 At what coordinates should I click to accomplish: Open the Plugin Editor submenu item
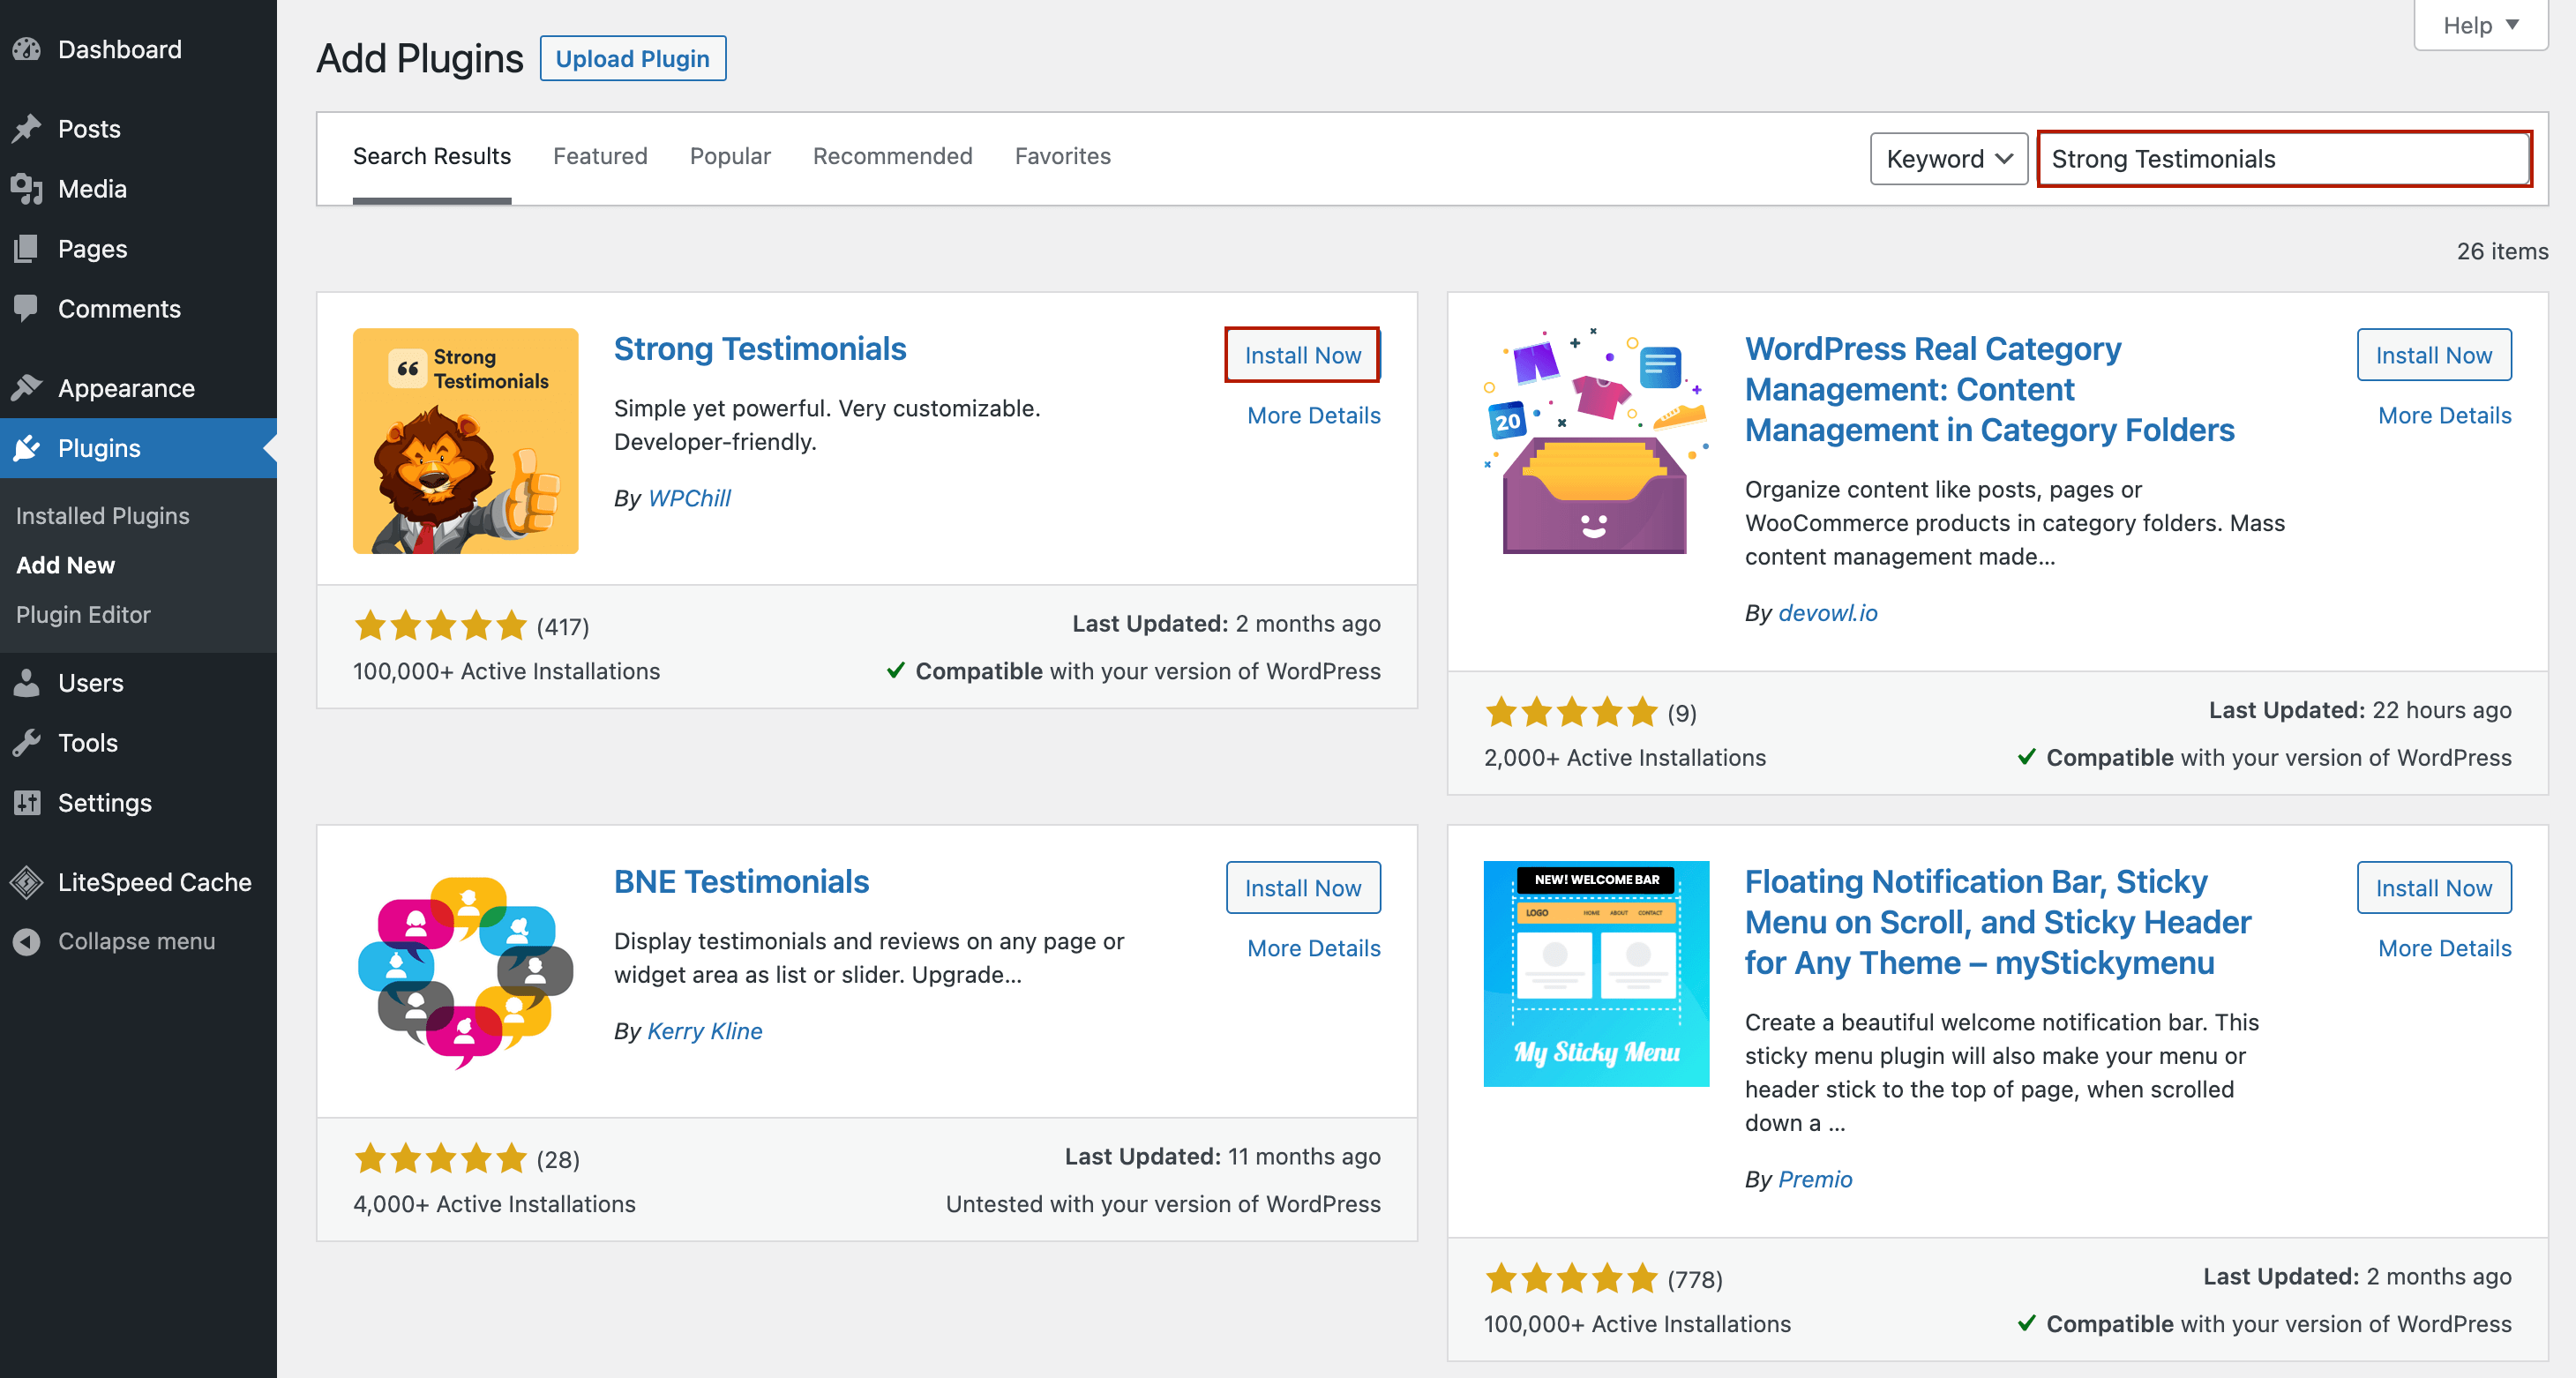point(83,614)
